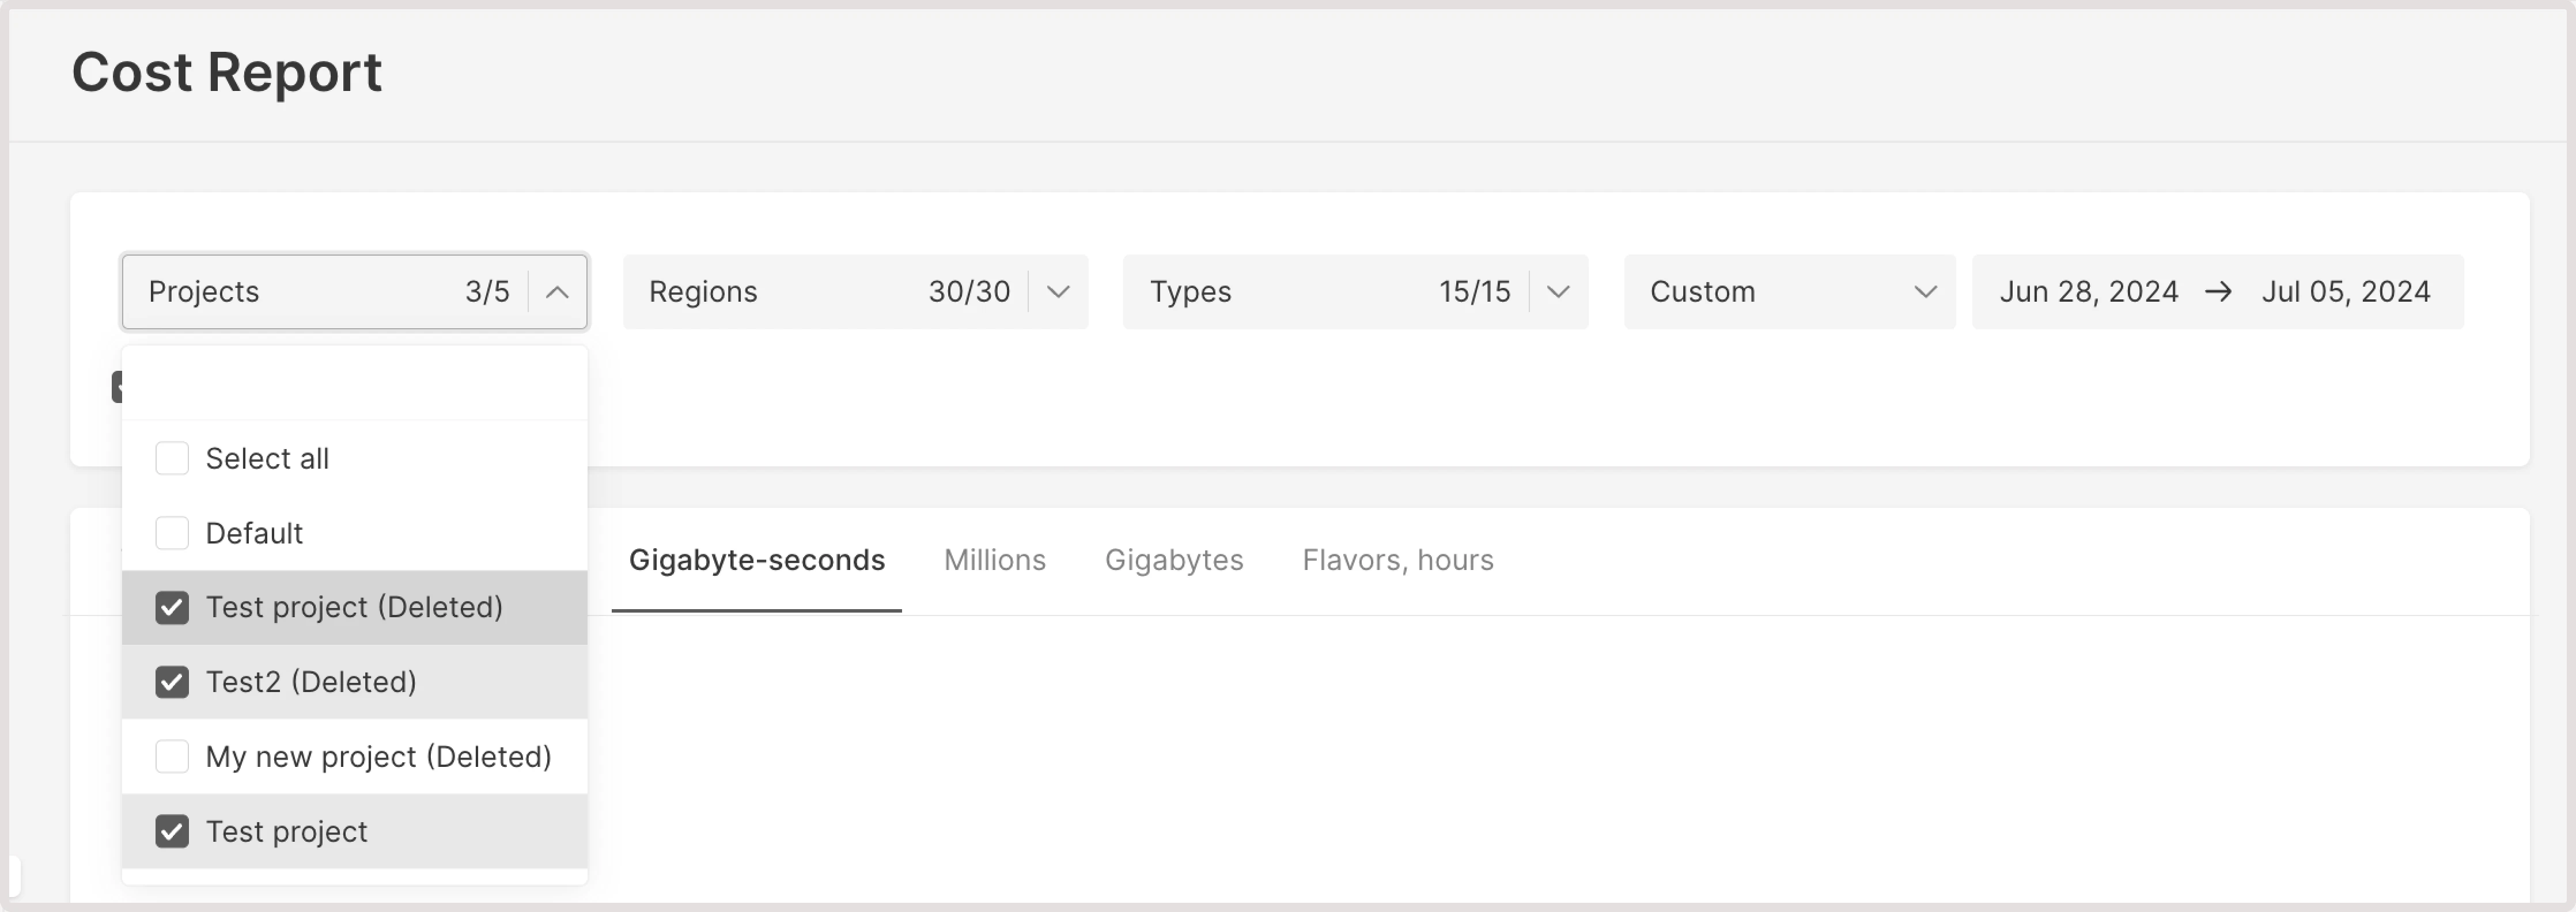The width and height of the screenshot is (2576, 912).
Task: Open the Flavors, hours tab
Action: click(1397, 560)
